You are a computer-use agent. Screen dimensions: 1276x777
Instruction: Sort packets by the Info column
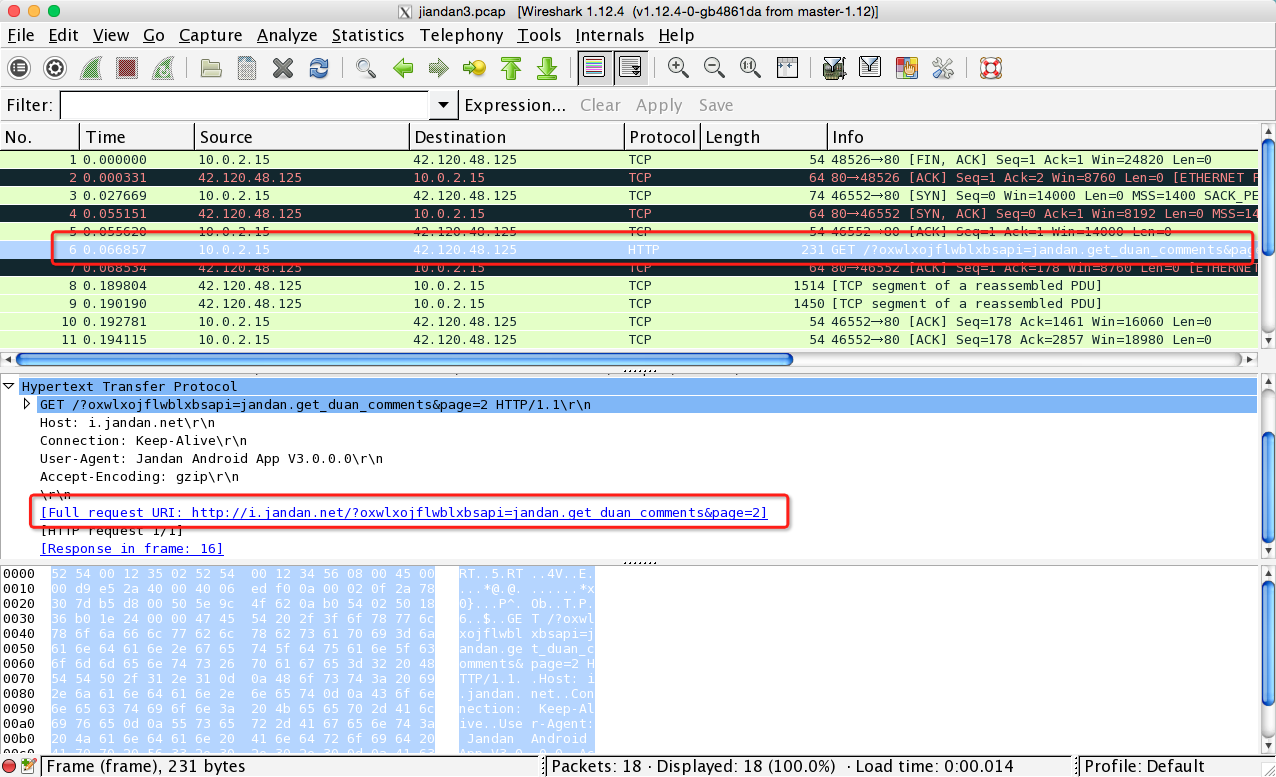coord(1043,137)
